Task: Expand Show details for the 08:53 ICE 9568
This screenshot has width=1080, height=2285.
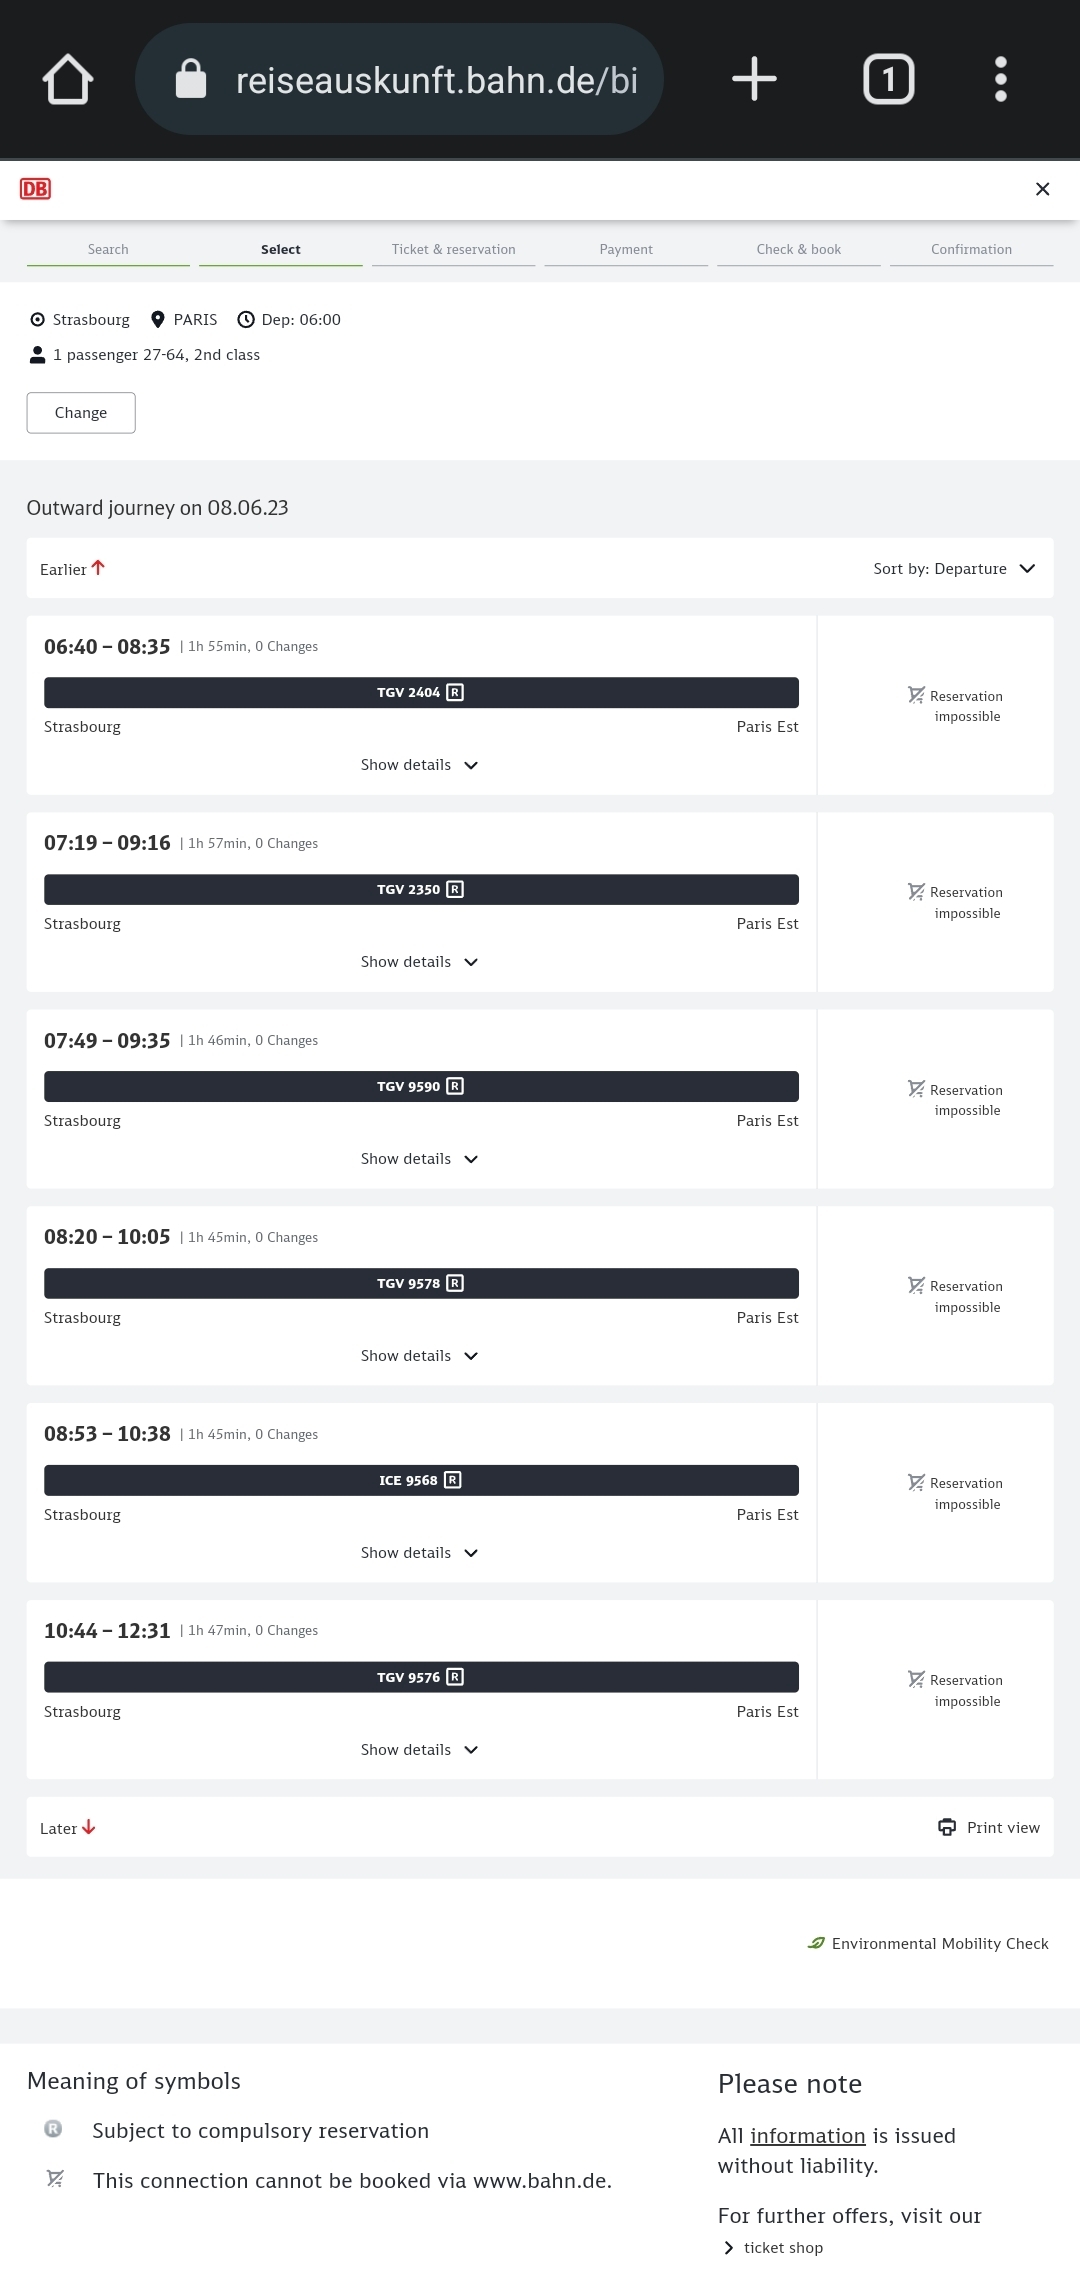Action: pos(420,1553)
